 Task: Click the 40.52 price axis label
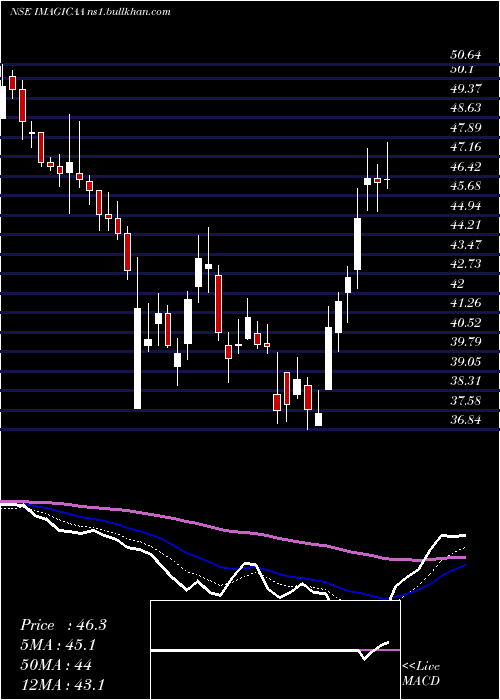(466, 323)
